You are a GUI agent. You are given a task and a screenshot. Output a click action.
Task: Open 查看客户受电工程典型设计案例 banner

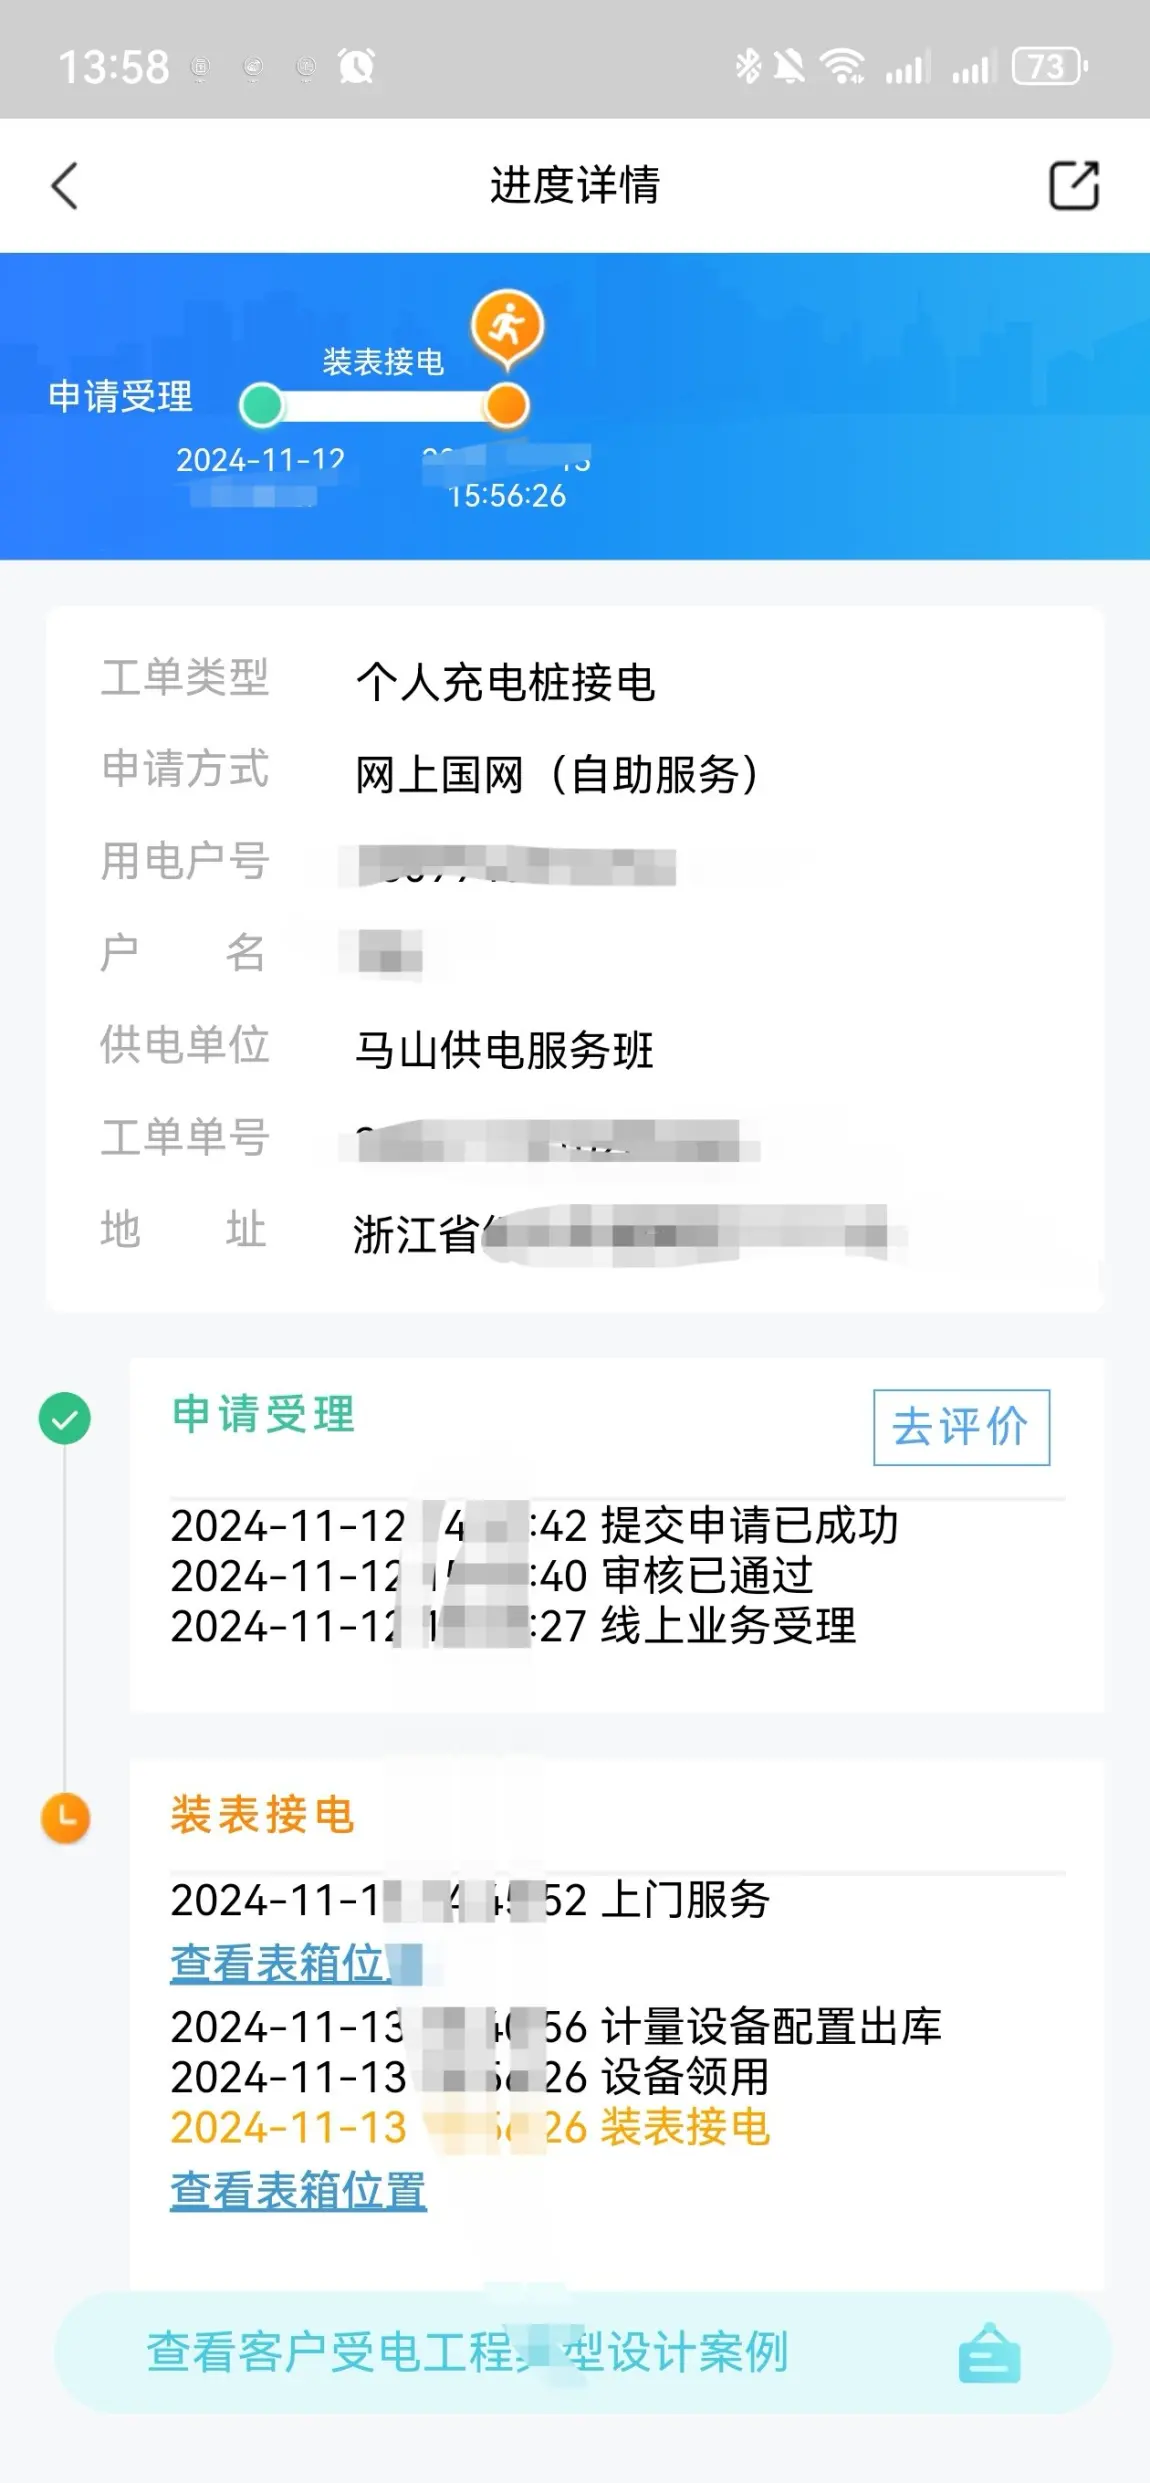click(x=583, y=2353)
